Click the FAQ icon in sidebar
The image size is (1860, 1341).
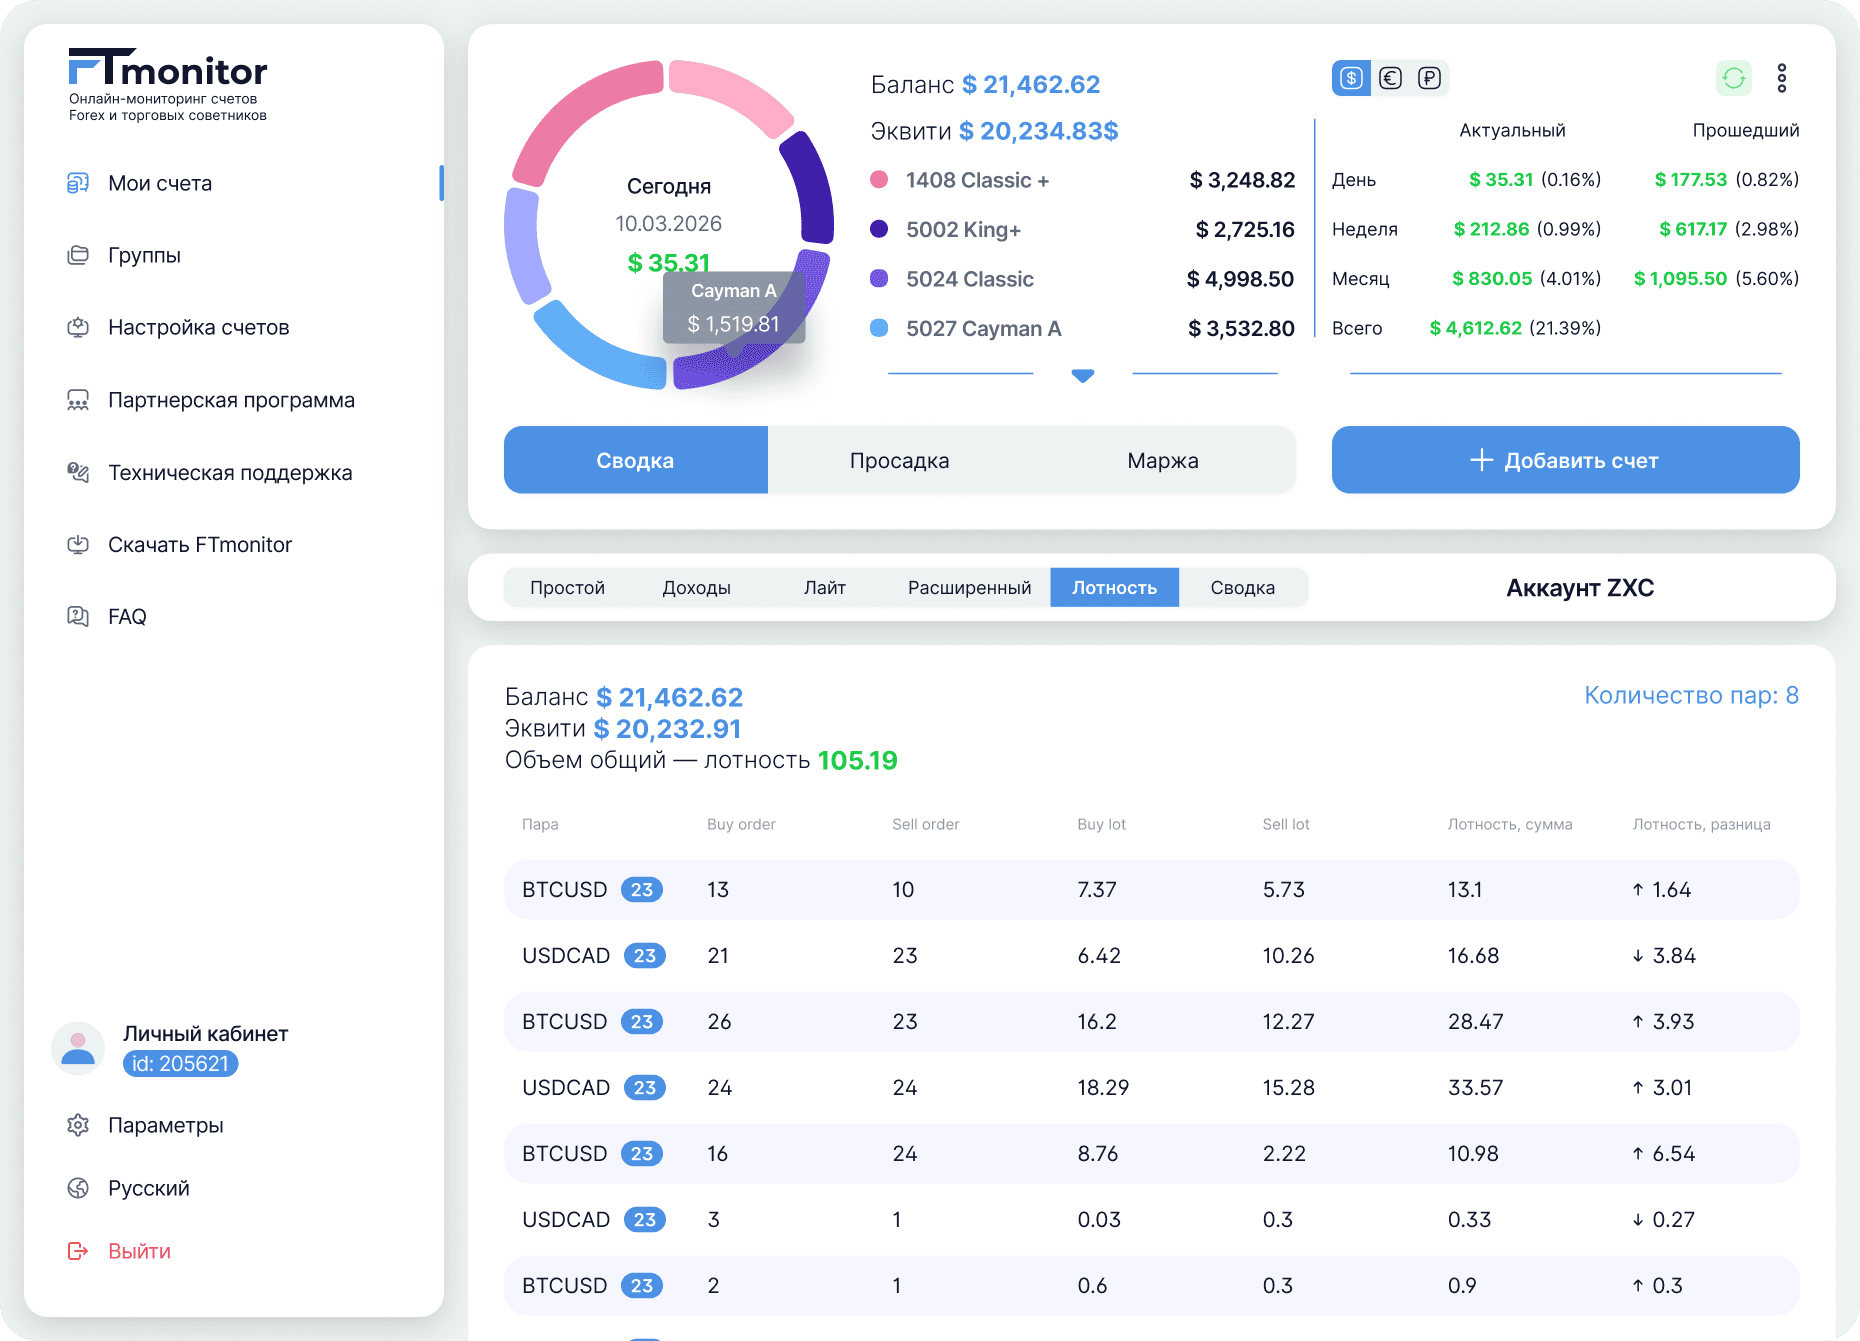tap(78, 616)
